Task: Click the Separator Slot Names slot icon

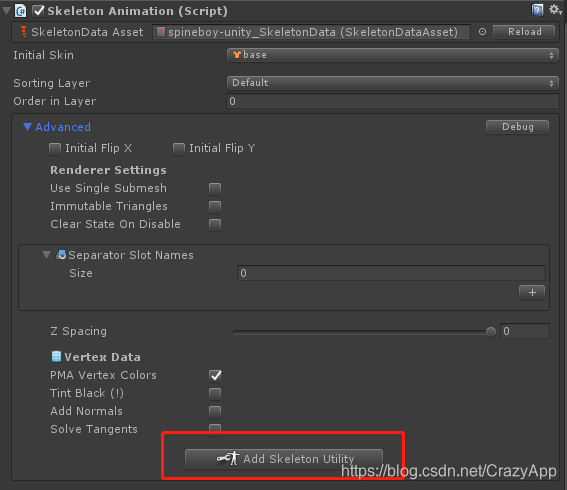Action: click(61, 255)
